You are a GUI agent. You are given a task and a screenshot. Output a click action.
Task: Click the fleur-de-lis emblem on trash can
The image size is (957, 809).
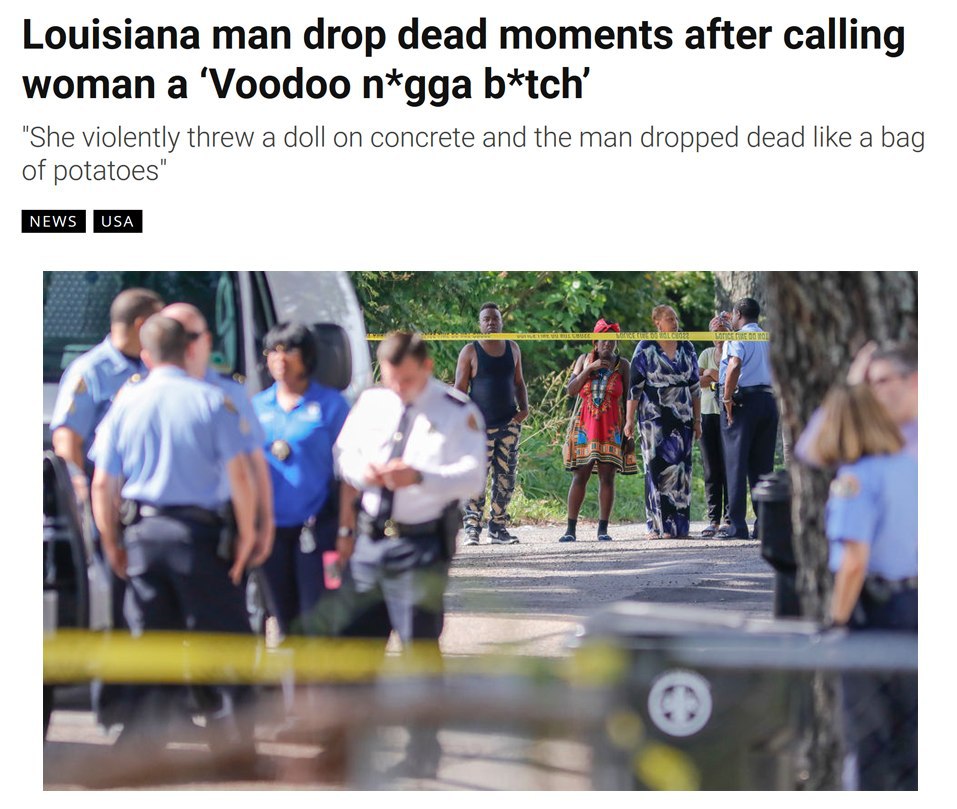click(x=679, y=703)
